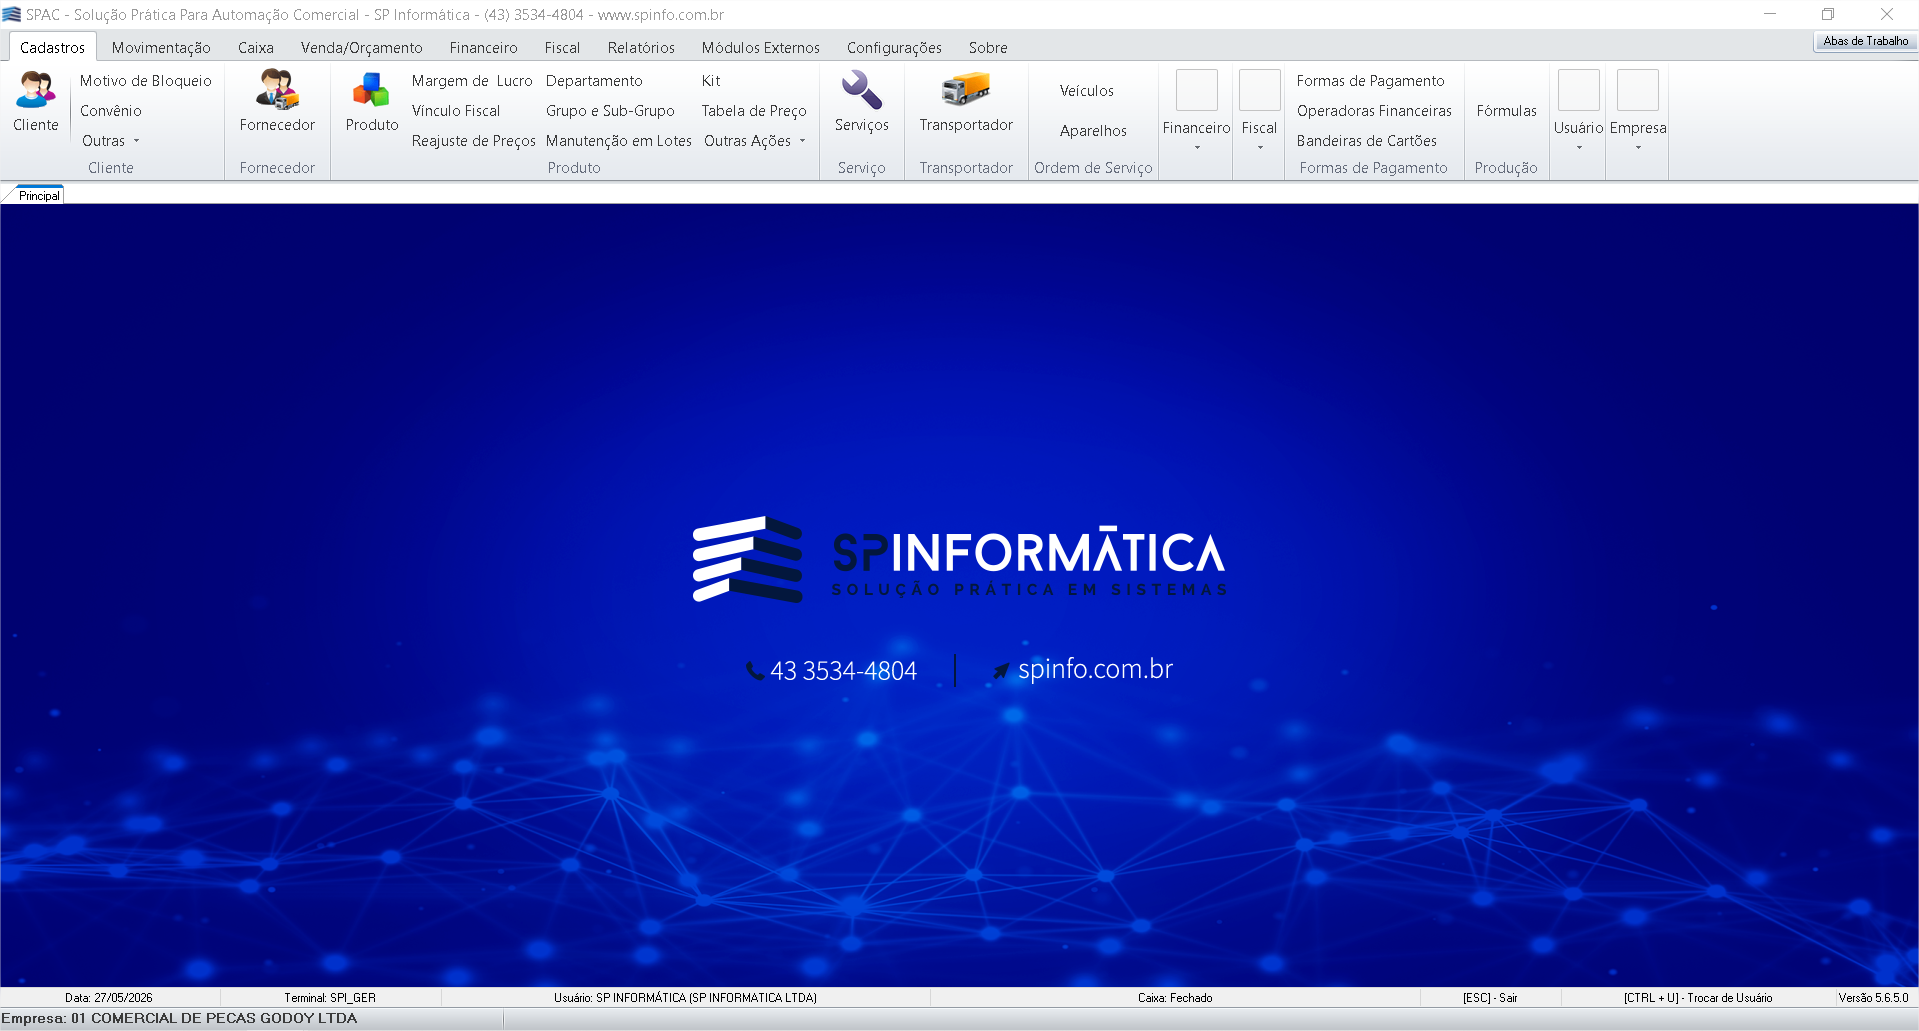Click the blank Financeiro icon box
1919x1031 pixels.
(1196, 90)
